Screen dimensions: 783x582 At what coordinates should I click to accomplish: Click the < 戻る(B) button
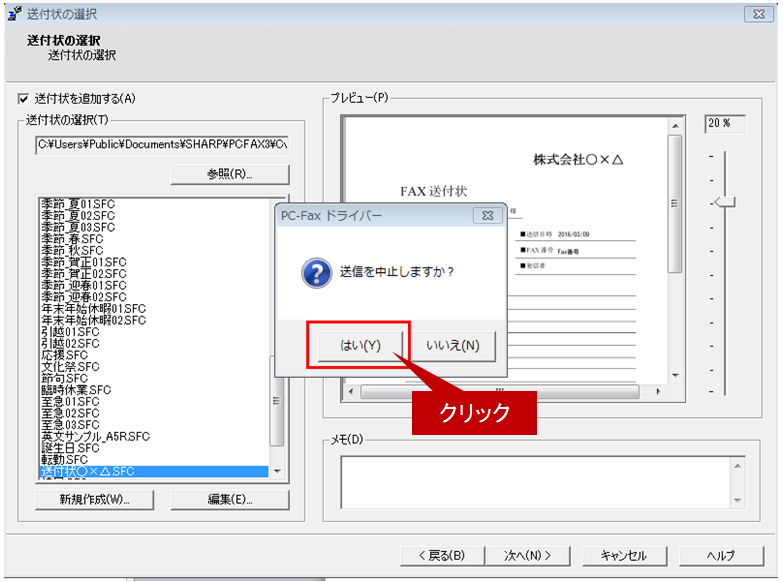(442, 556)
